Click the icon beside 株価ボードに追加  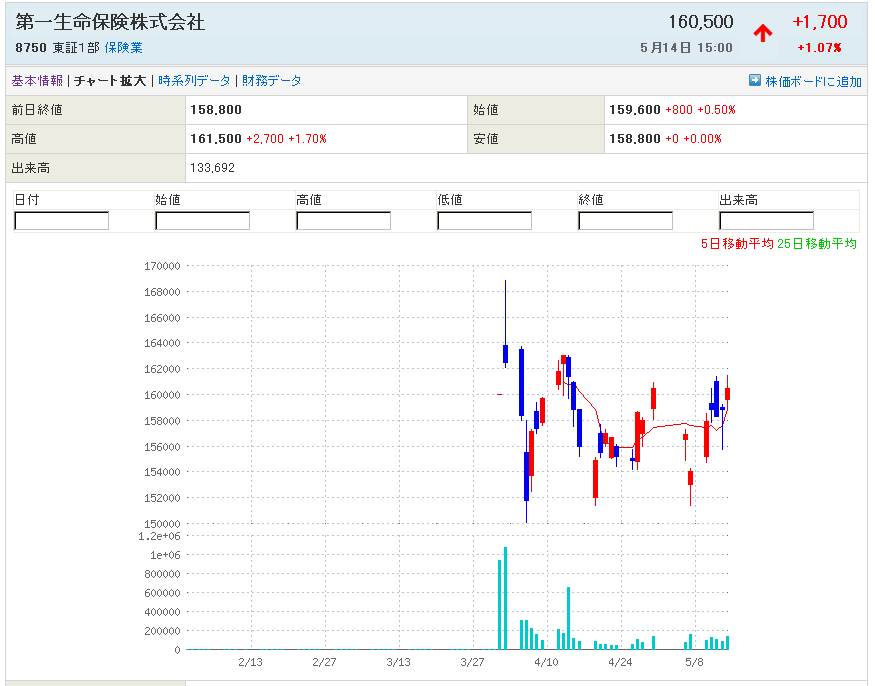pos(755,81)
